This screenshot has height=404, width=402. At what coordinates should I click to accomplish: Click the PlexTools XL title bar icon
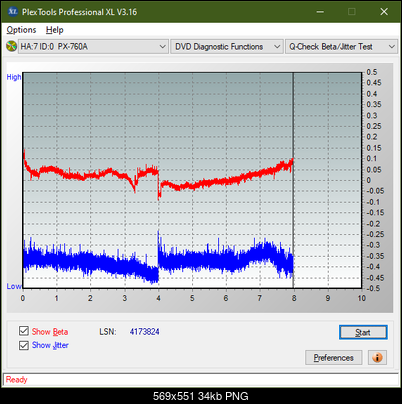click(x=12, y=12)
